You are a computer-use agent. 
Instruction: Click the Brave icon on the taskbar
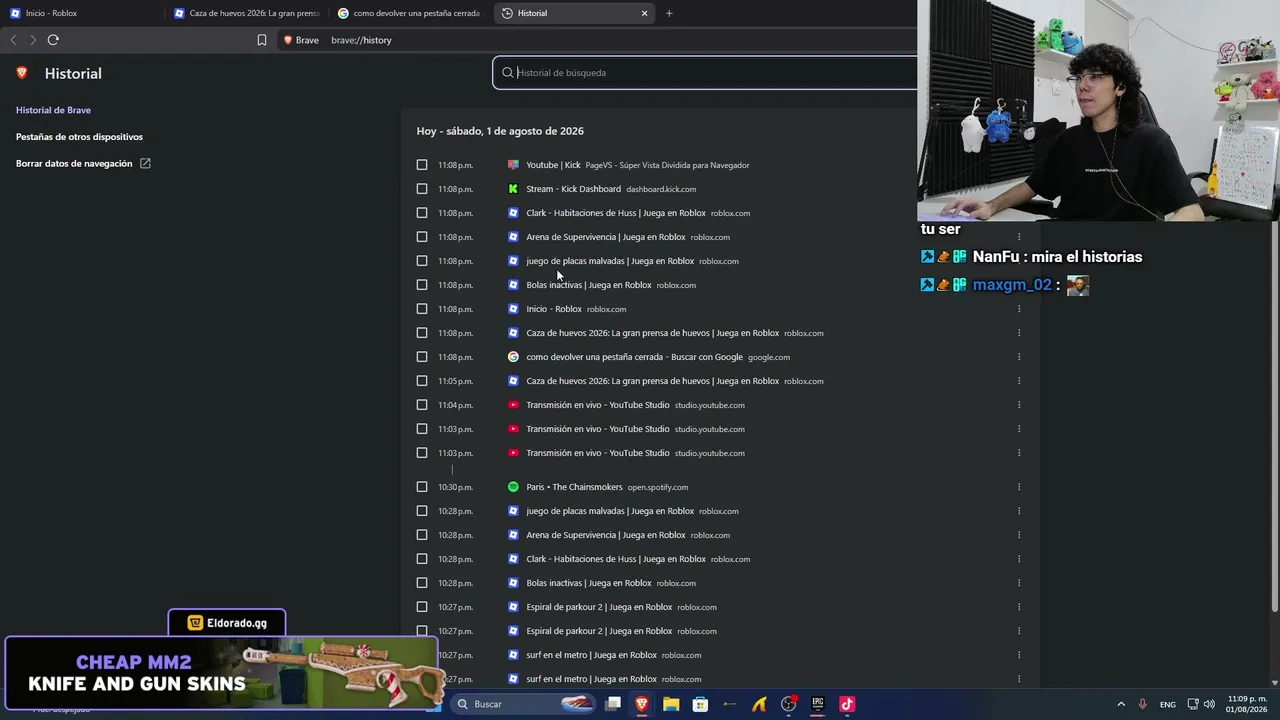[642, 704]
